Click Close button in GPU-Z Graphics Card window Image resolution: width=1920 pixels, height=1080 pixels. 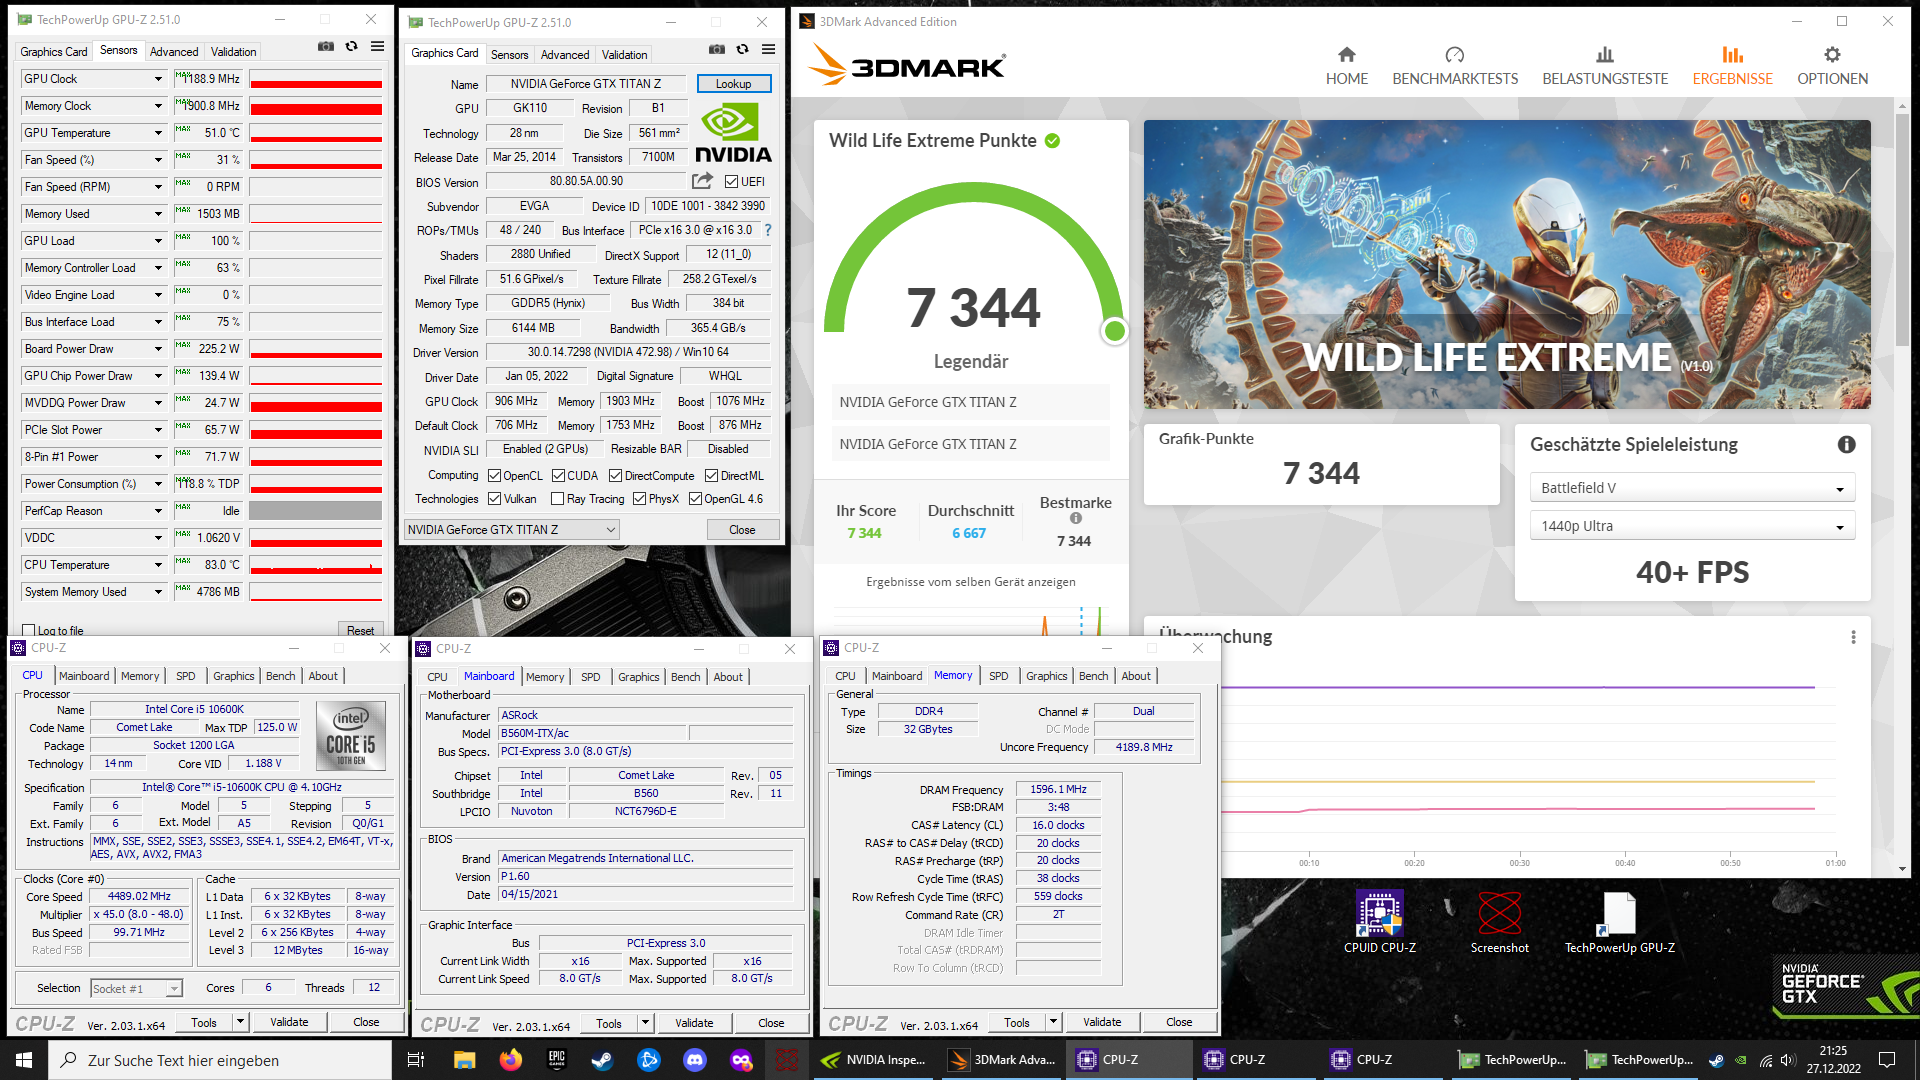tap(742, 530)
